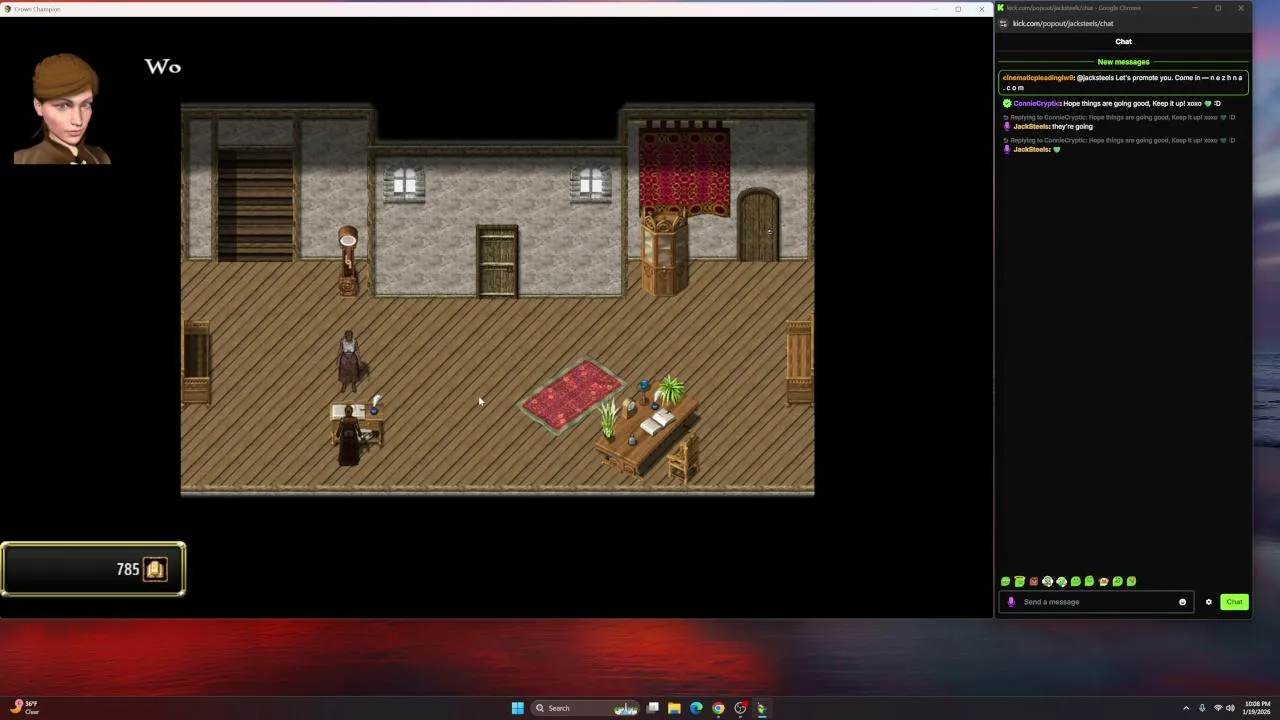Click the ConnieCryptic username in chat

[1037, 103]
